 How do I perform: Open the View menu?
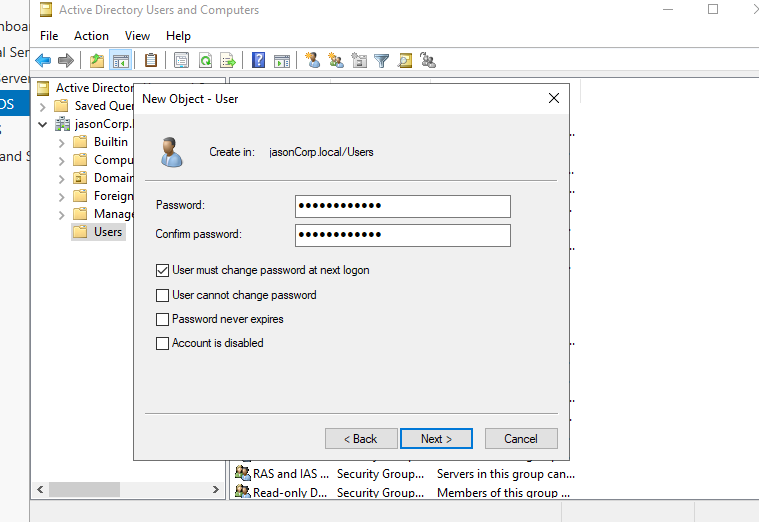point(137,36)
